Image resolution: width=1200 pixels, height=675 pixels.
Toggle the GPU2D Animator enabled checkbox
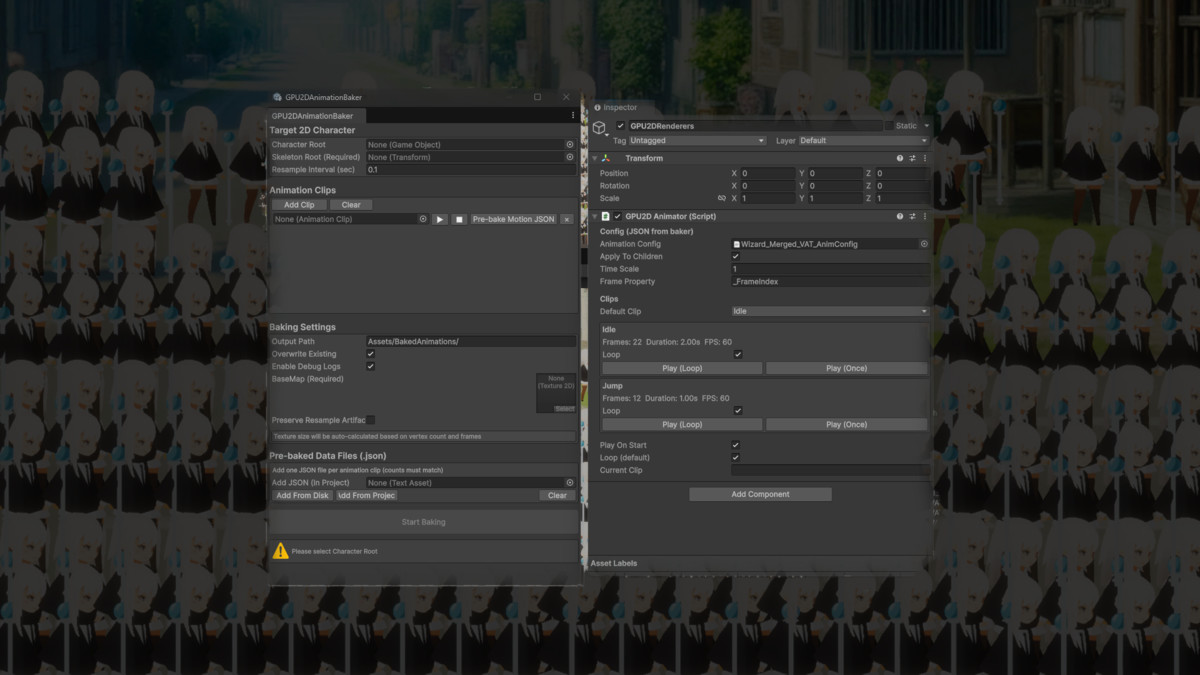tap(617, 216)
